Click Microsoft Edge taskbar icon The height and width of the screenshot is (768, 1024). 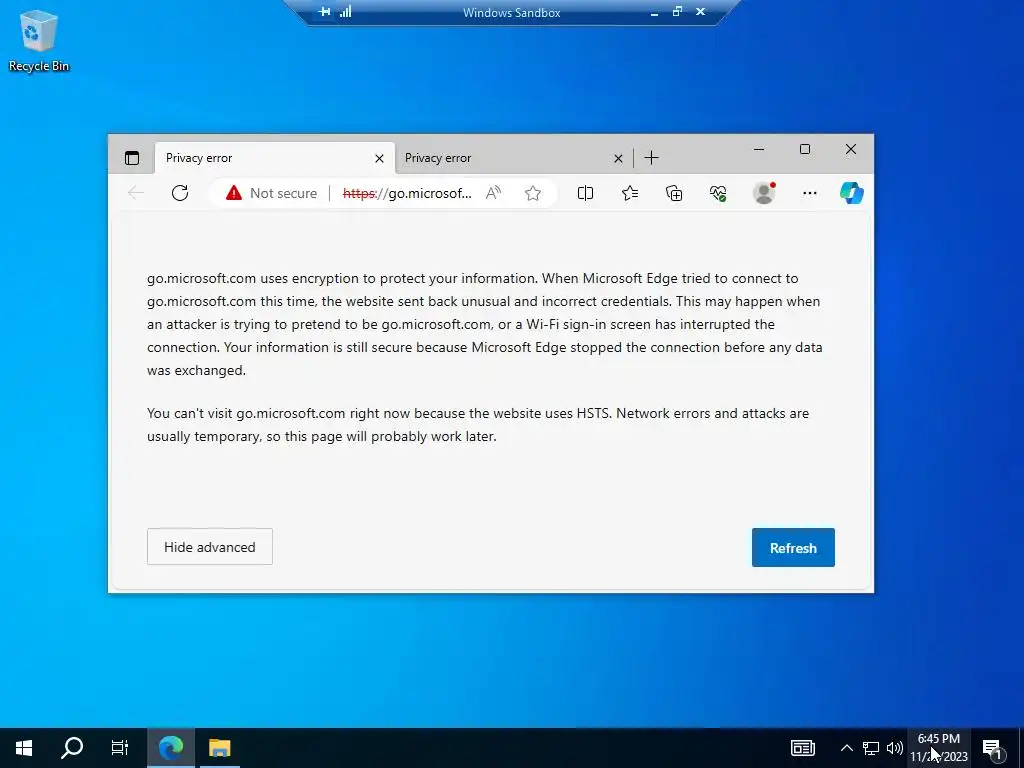171,748
